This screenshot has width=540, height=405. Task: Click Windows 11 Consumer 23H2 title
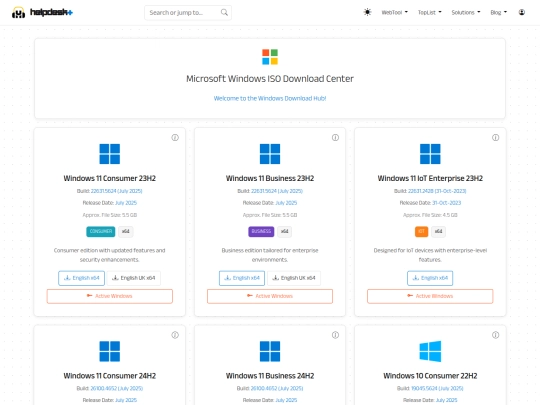tap(110, 178)
